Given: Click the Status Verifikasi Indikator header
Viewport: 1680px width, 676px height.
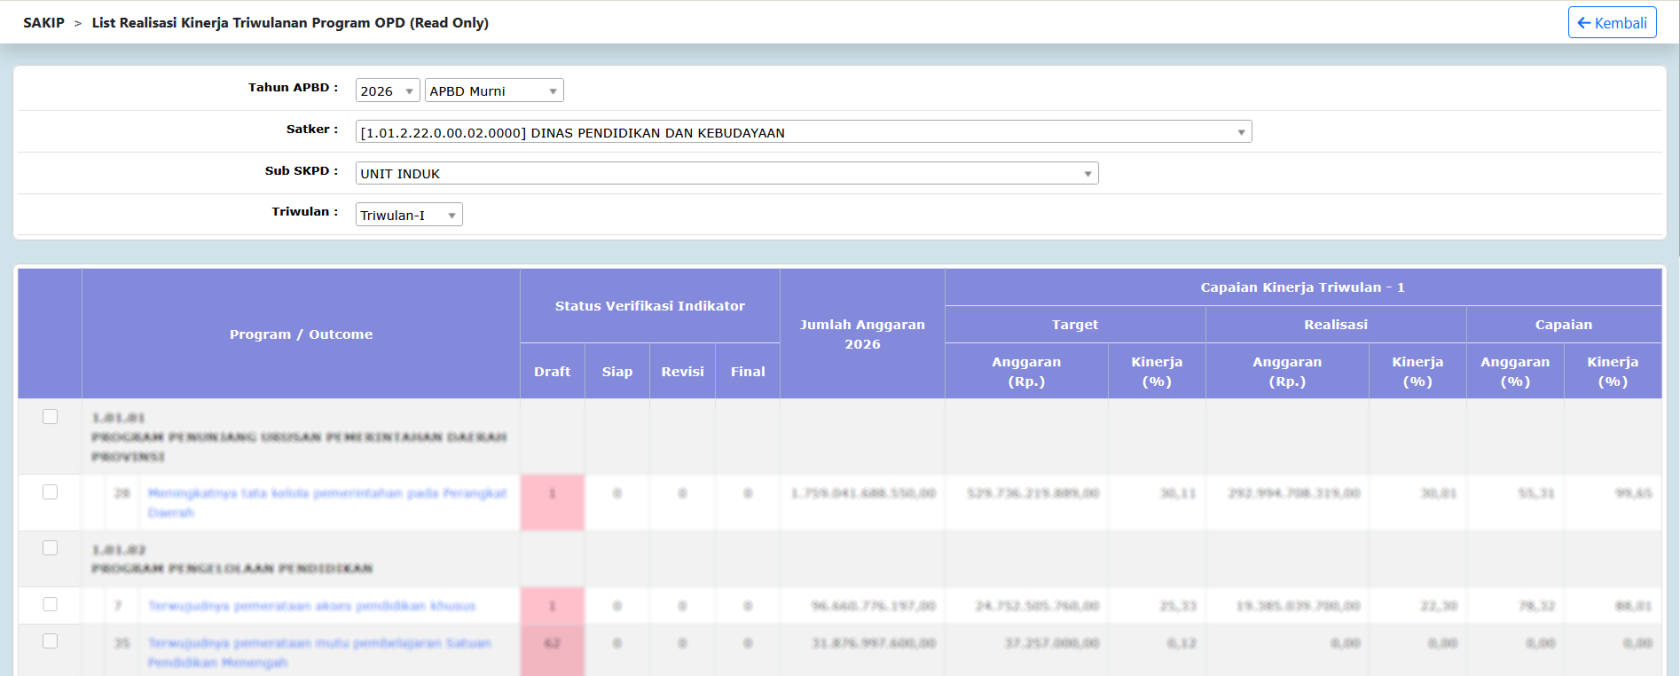Looking at the screenshot, I should (x=650, y=306).
